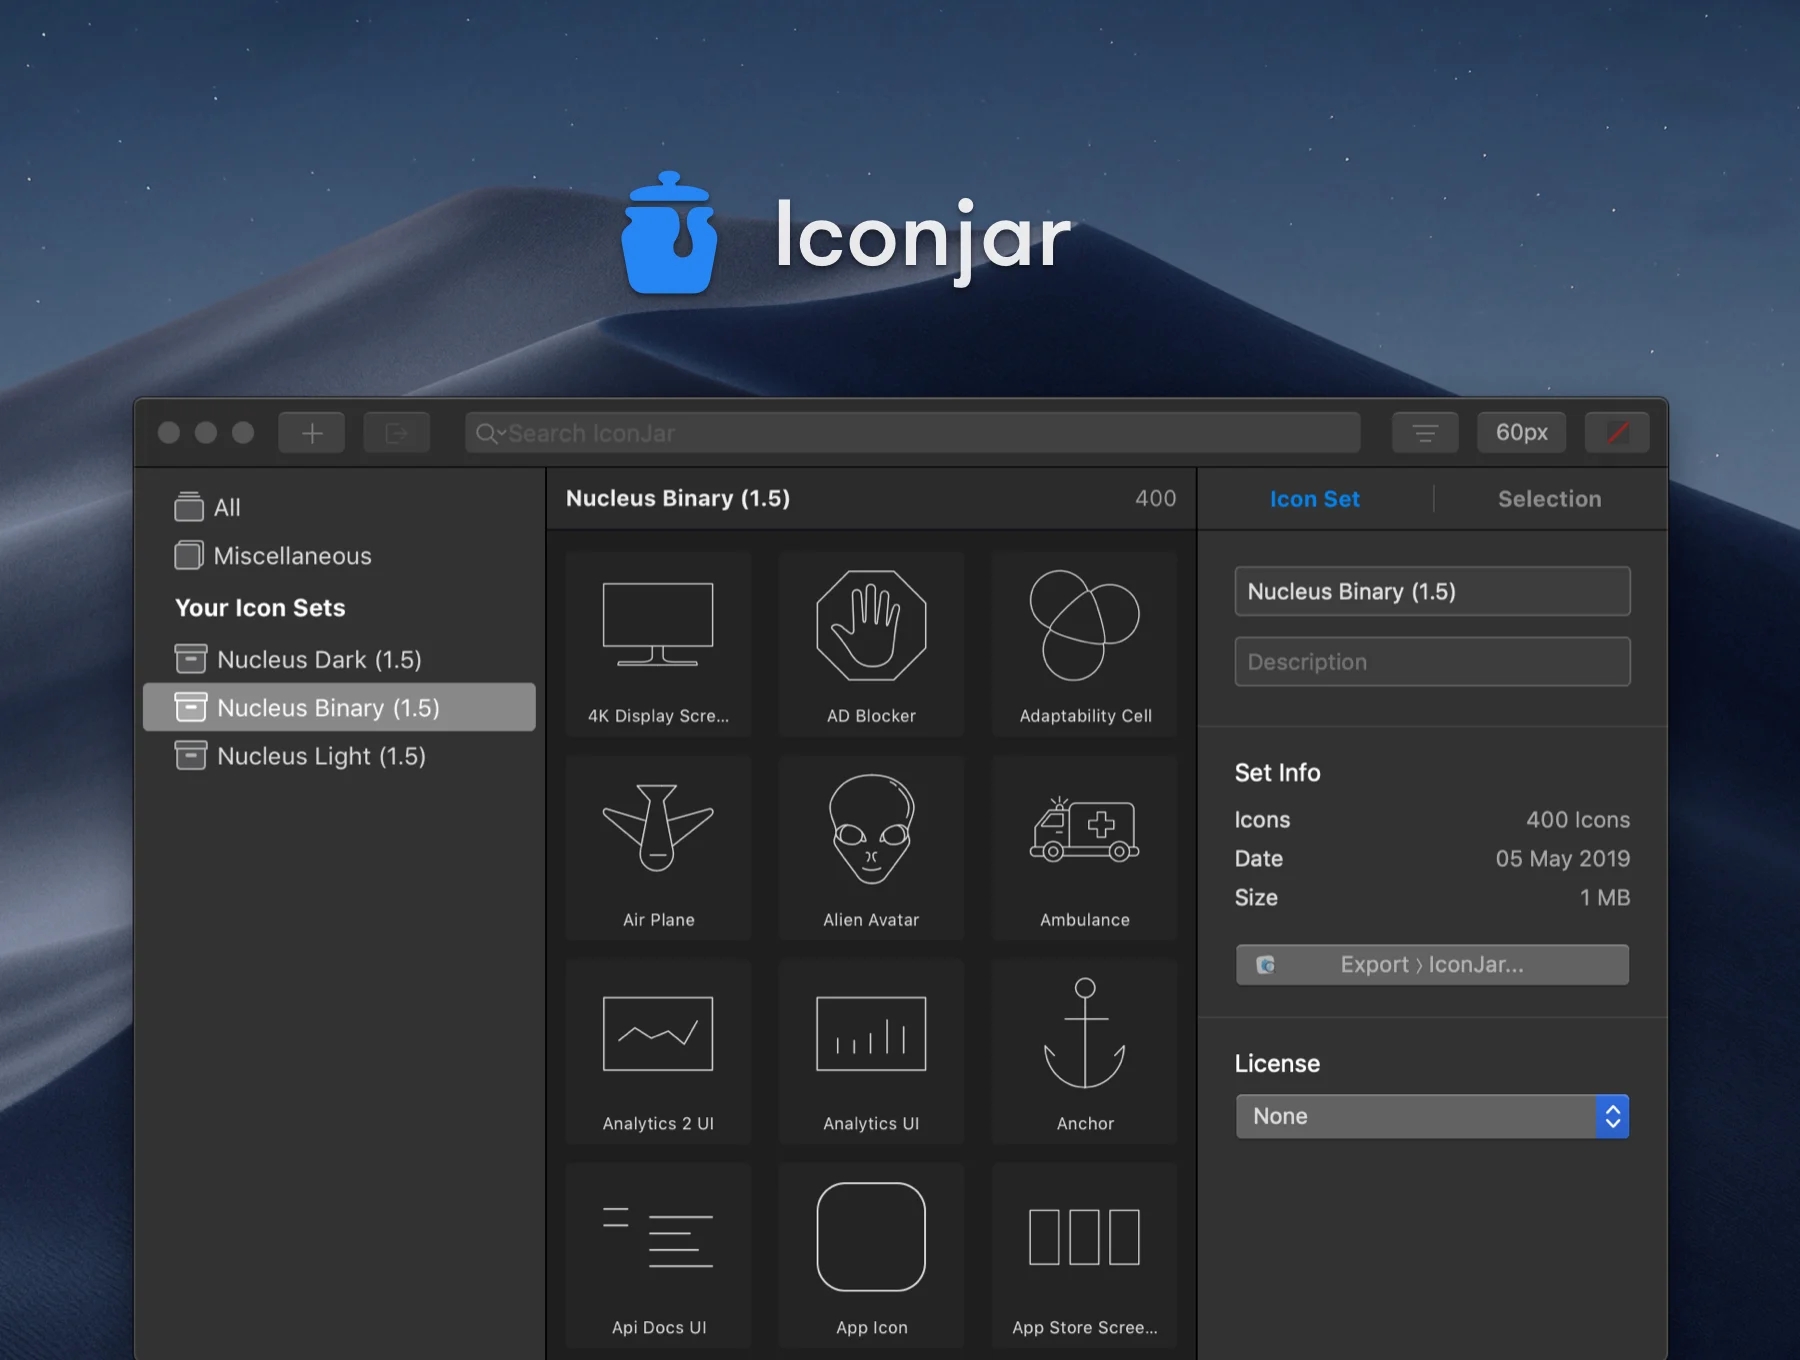Image resolution: width=1800 pixels, height=1360 pixels.
Task: Click the red close window button
Action: pos(169,432)
